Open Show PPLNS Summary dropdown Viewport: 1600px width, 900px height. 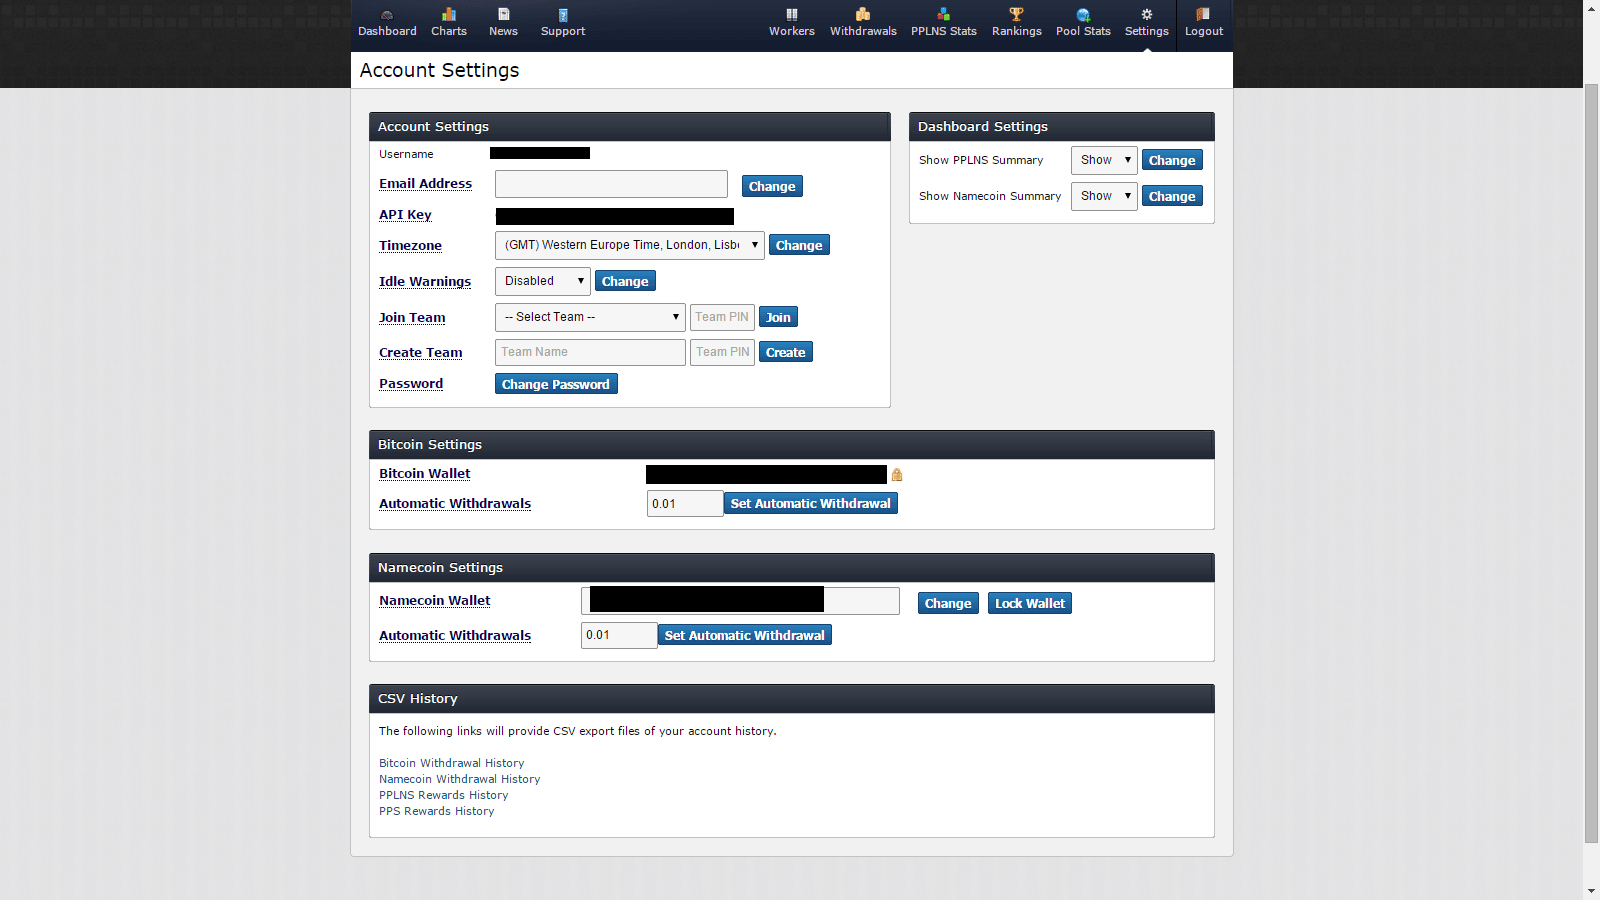[x=1104, y=160]
